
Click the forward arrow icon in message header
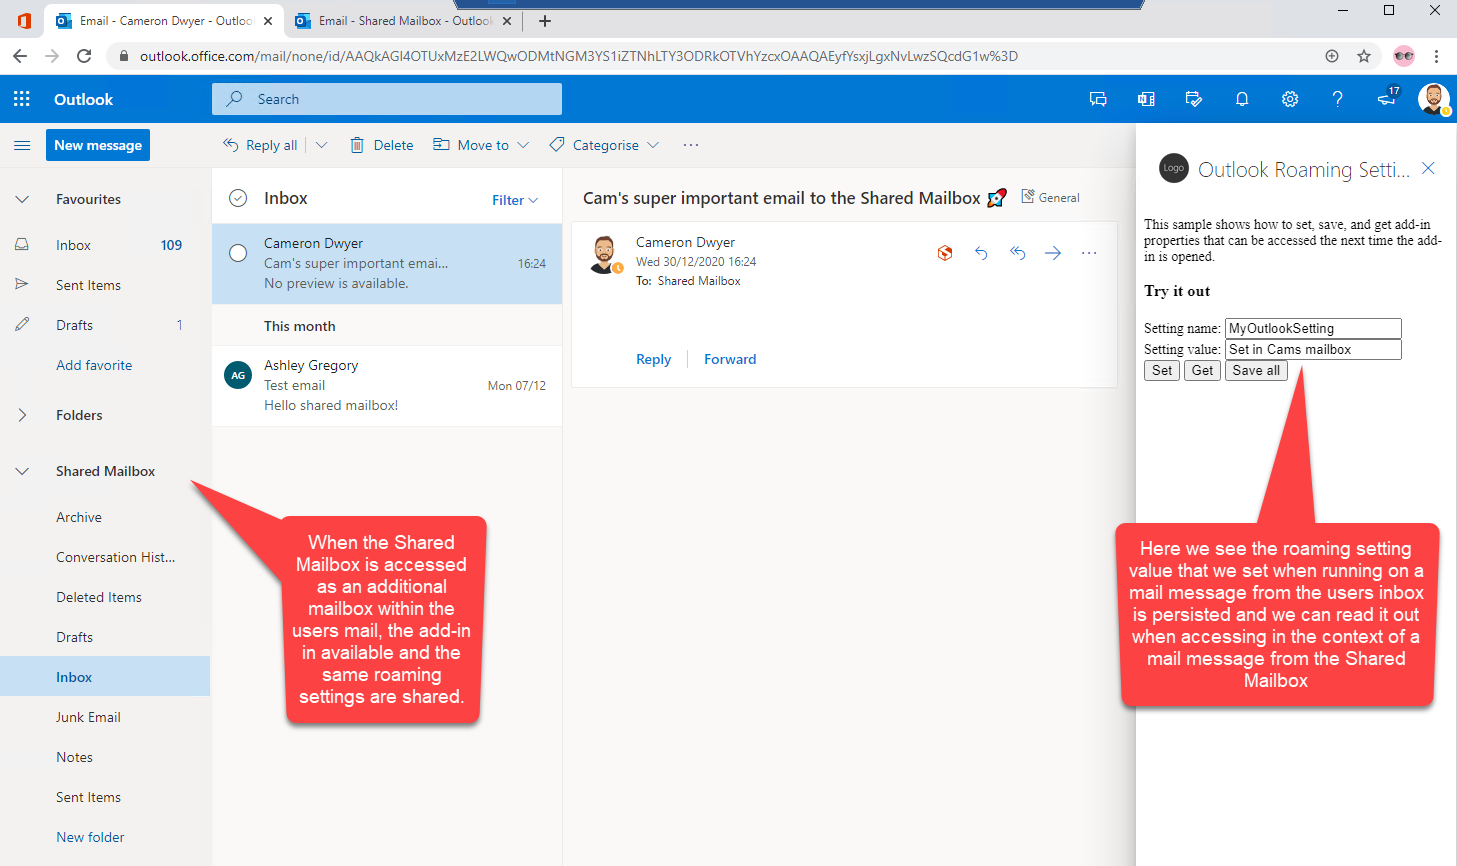click(1053, 253)
